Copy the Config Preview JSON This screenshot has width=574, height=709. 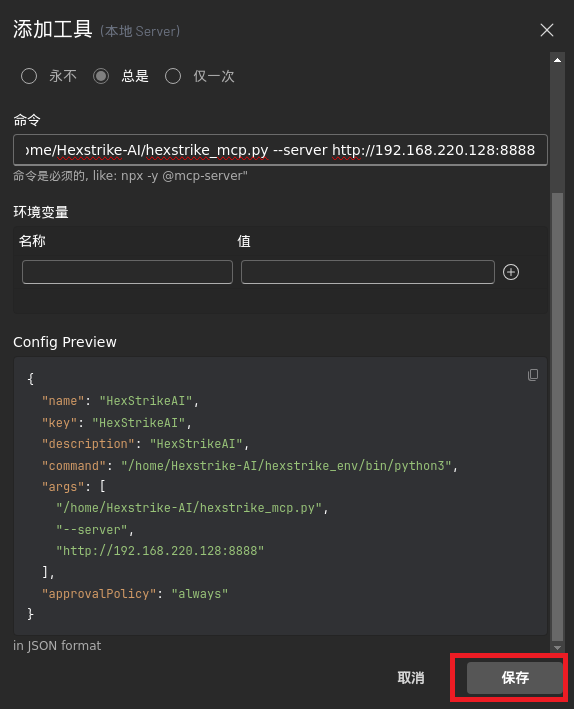[x=533, y=375]
